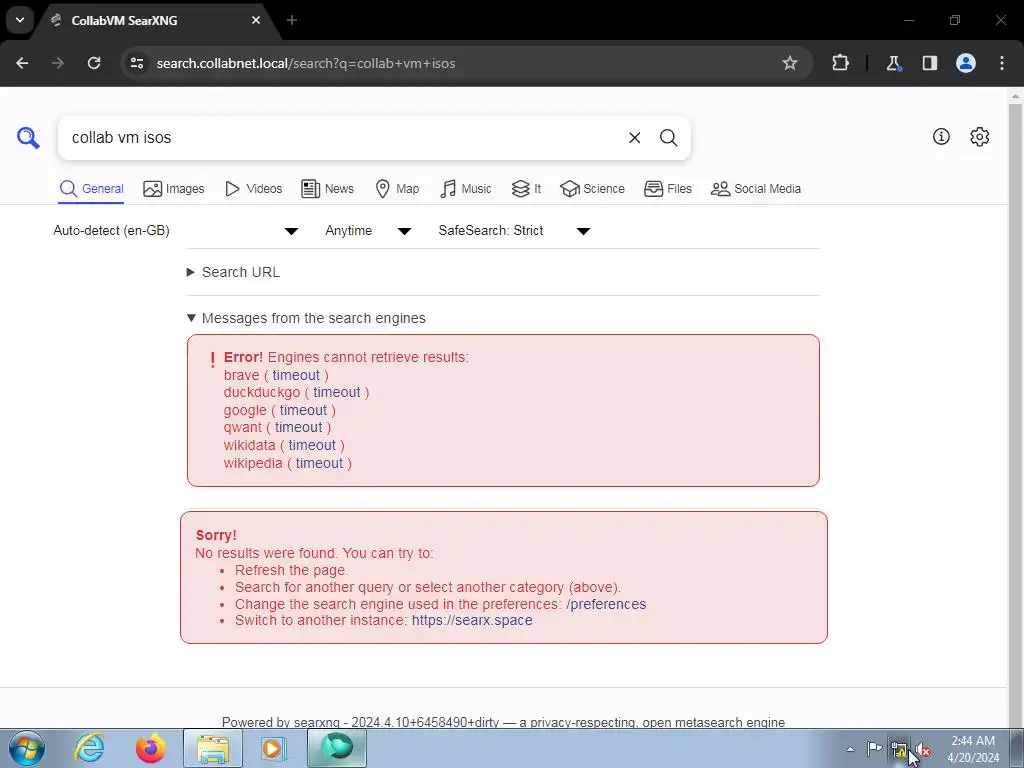Switch to the Social Media tab
Image resolution: width=1024 pixels, height=768 pixels.
[756, 189]
